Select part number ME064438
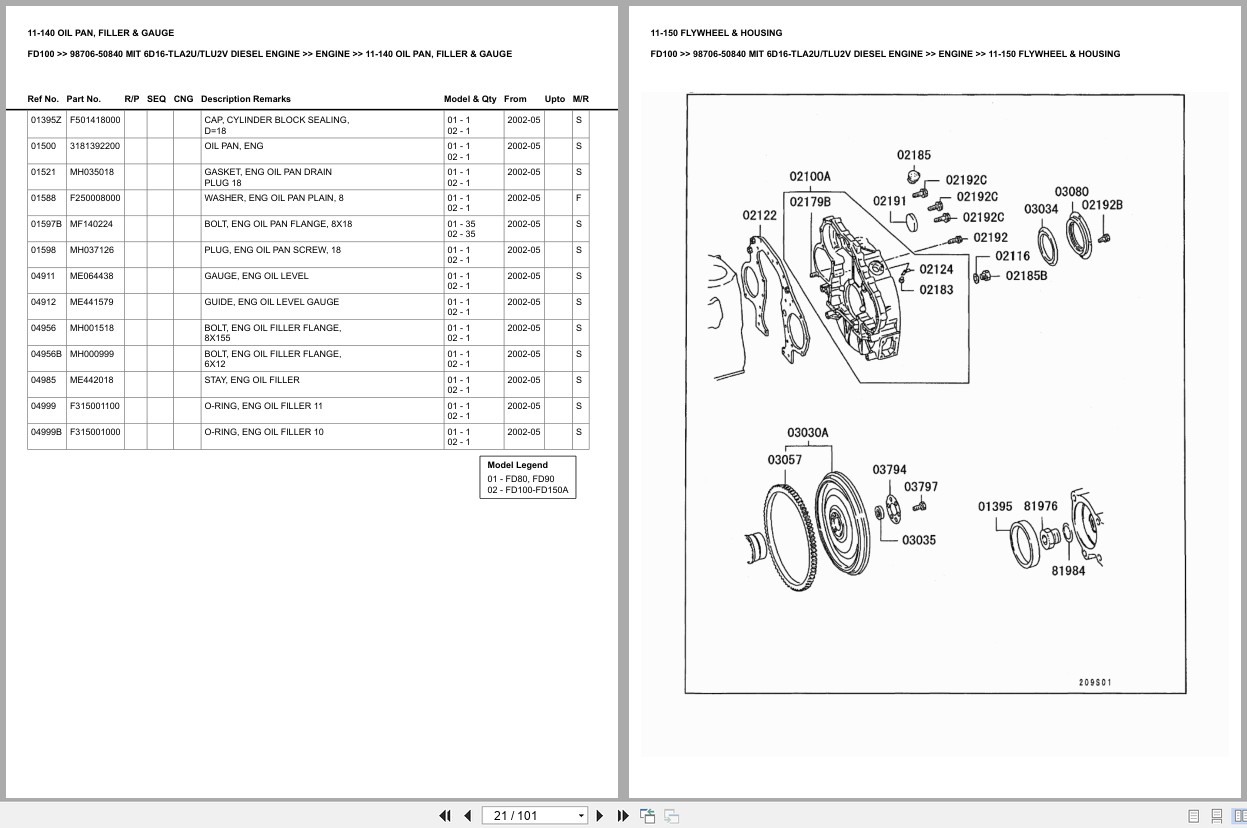The width and height of the screenshot is (1247, 828). [92, 276]
